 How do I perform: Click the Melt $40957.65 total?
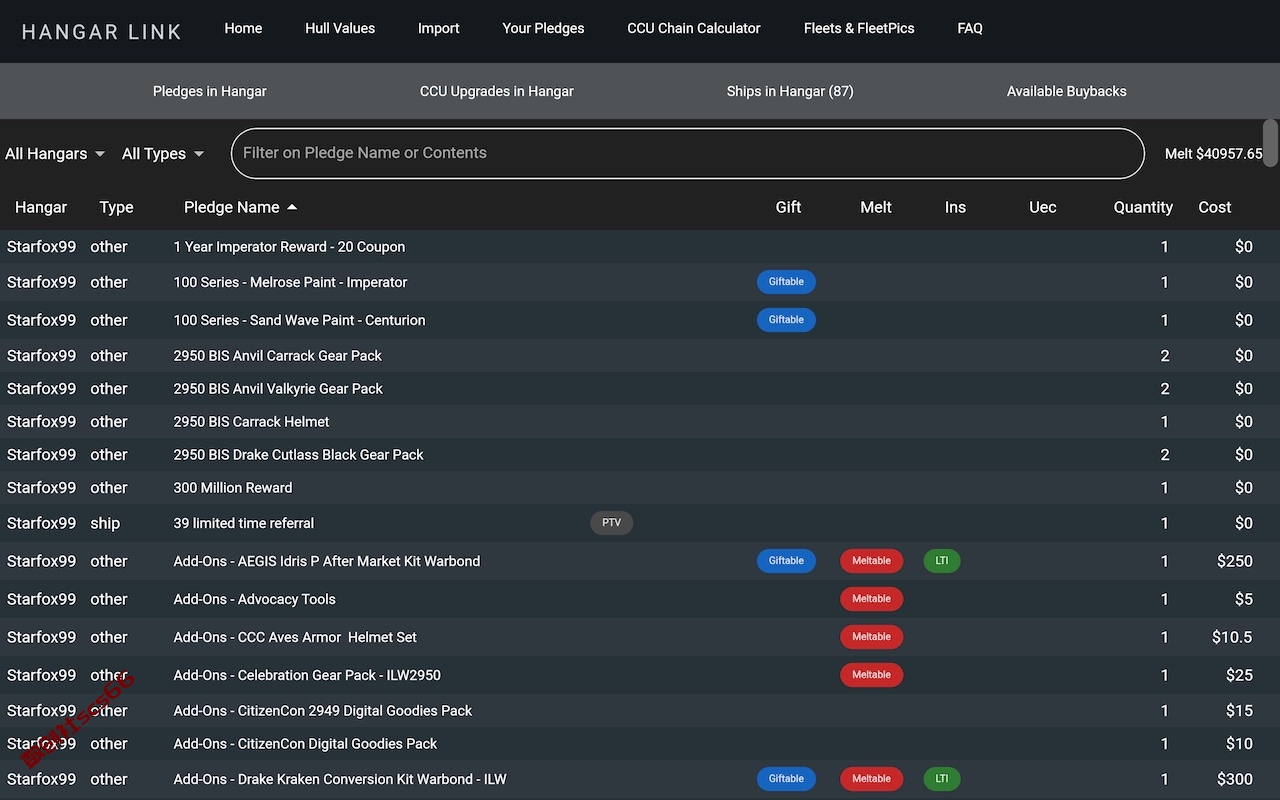coord(1214,154)
